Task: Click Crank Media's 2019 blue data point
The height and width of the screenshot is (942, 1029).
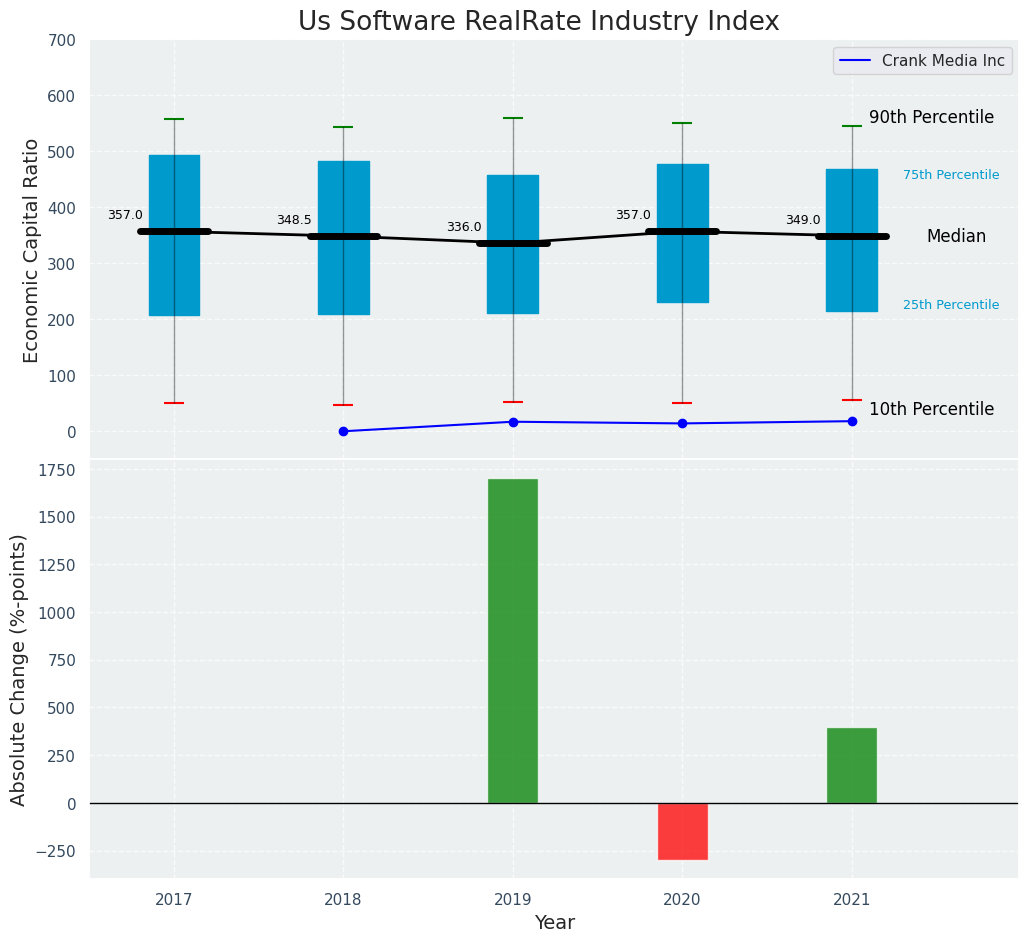Action: pos(513,422)
